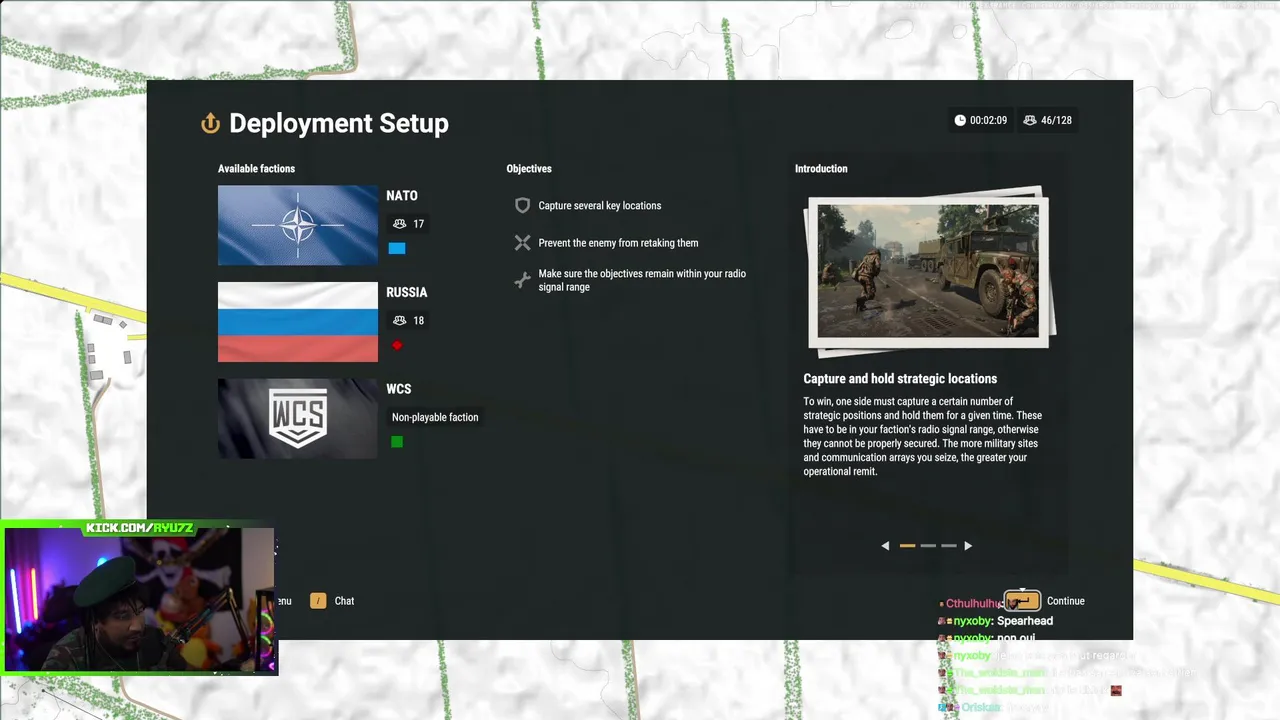Click the Non-playable faction label
The height and width of the screenshot is (720, 1280).
435,417
